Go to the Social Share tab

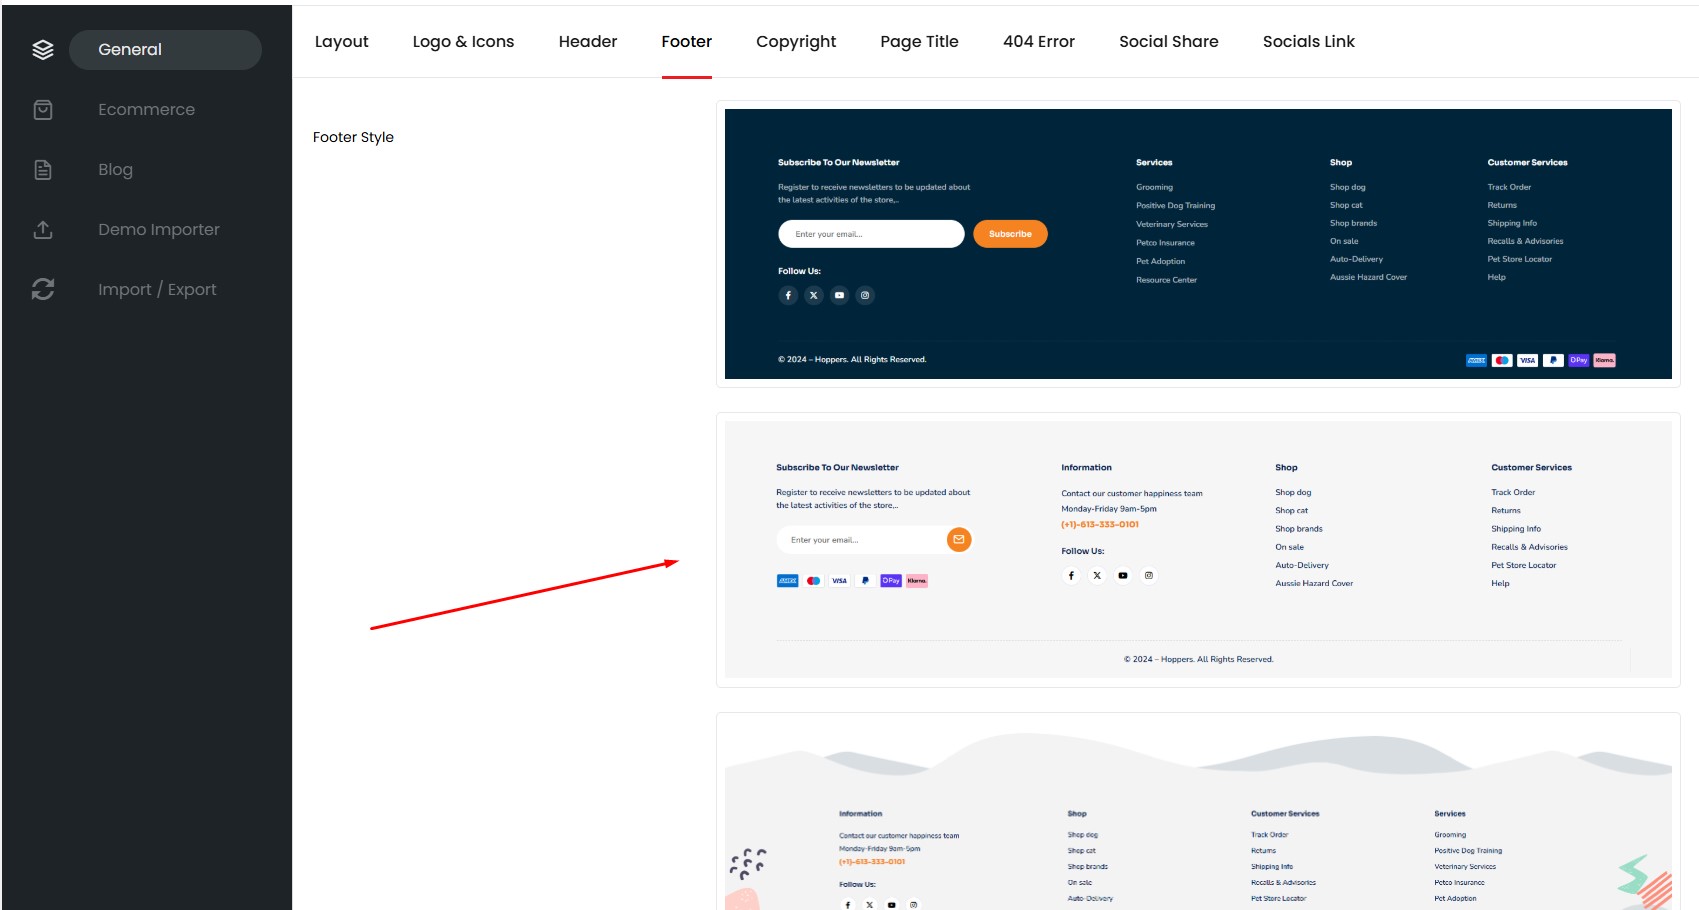(1168, 42)
